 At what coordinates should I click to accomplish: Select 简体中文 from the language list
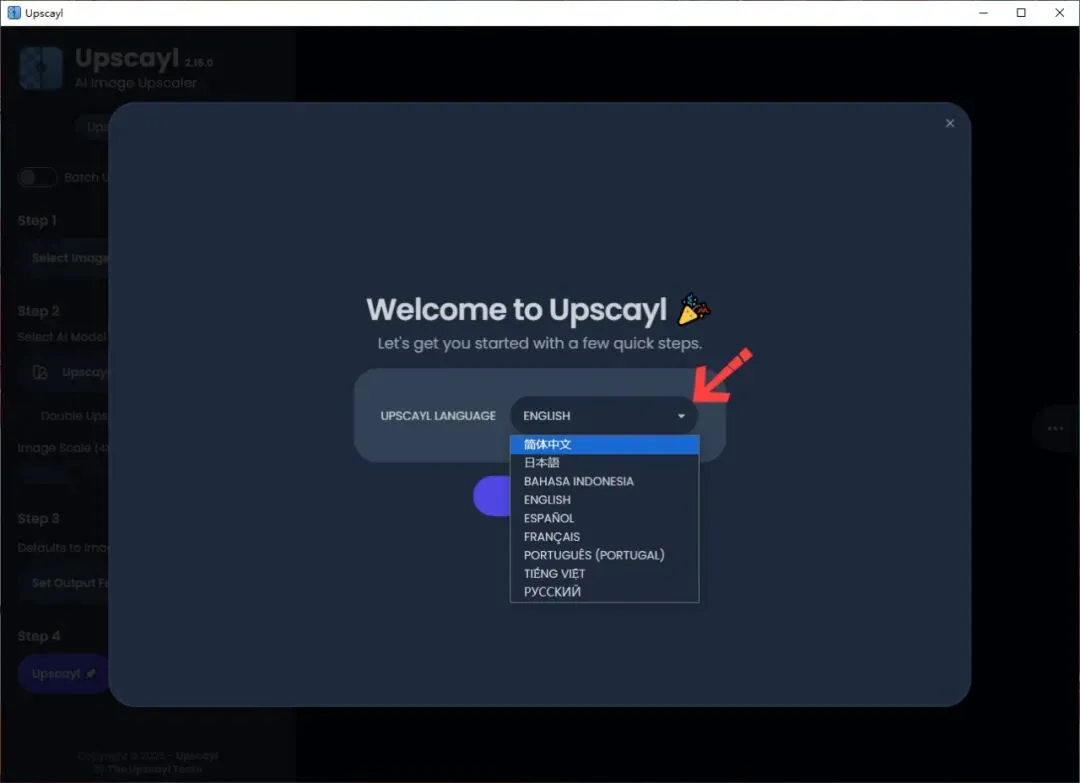(604, 445)
